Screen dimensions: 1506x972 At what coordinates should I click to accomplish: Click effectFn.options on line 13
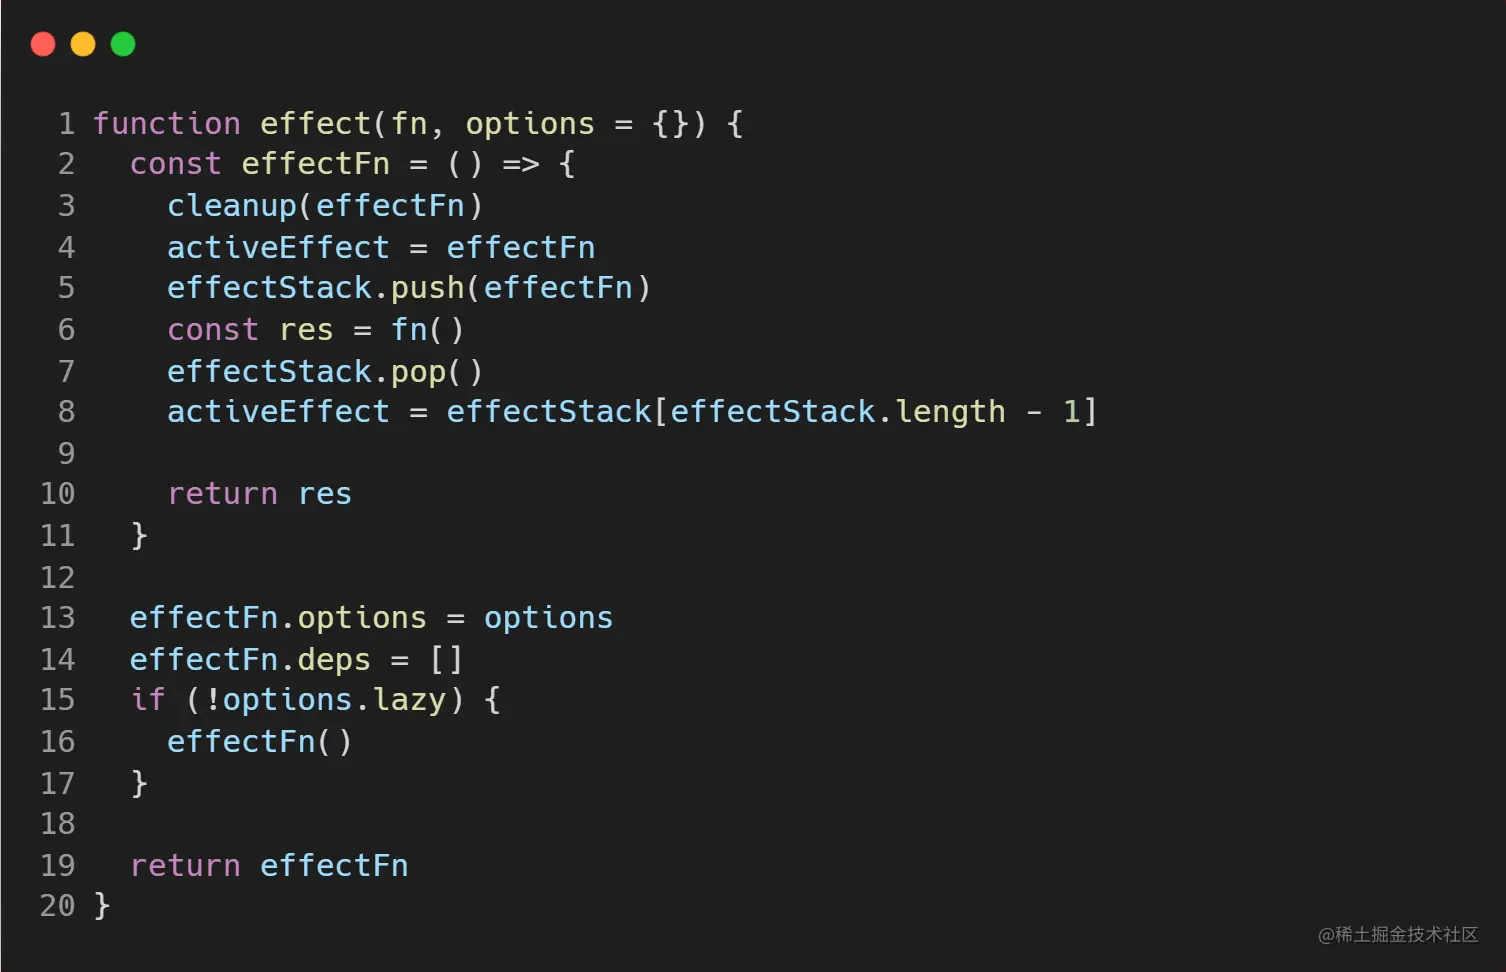point(278,618)
